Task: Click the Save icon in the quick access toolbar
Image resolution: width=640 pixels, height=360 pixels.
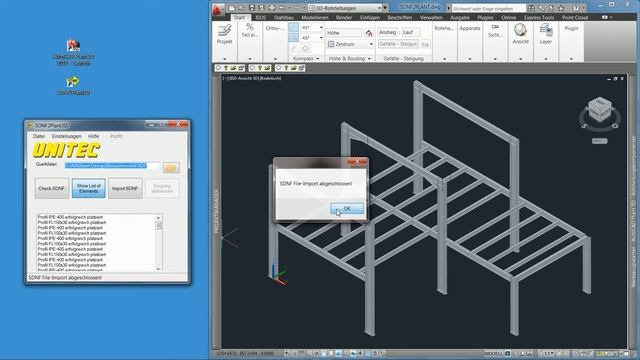Action: [x=252, y=8]
